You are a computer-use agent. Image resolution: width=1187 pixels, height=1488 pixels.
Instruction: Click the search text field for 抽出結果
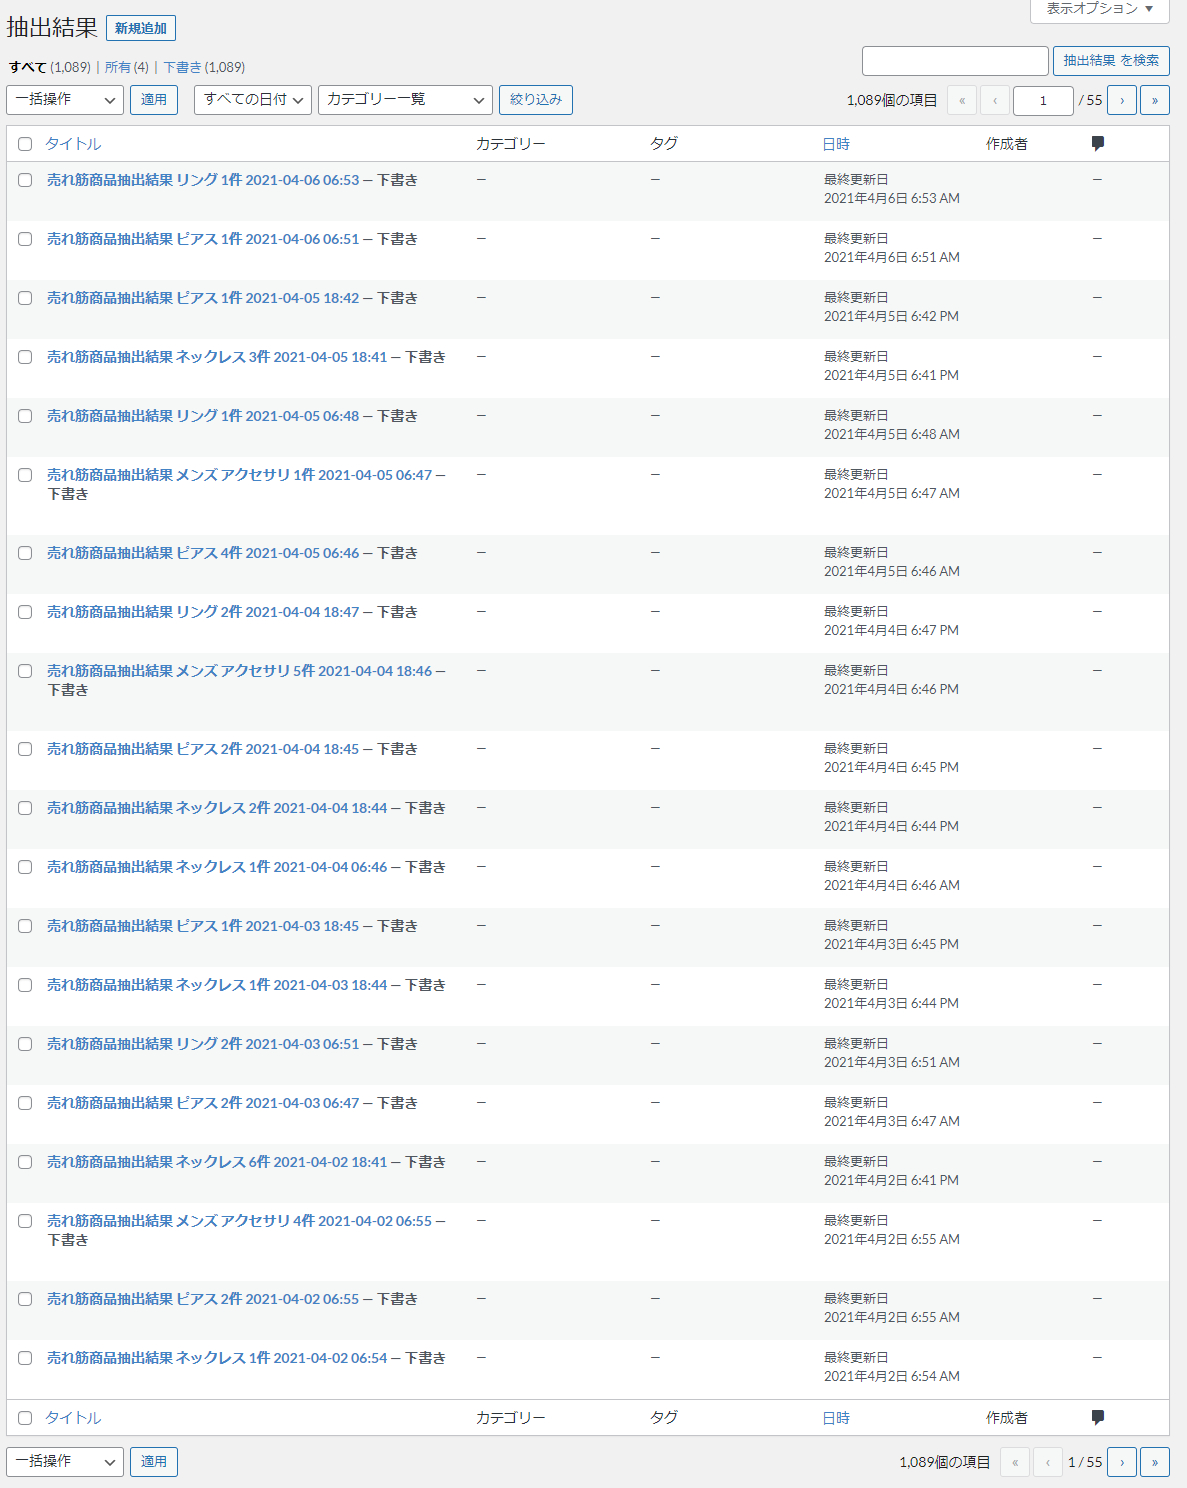click(955, 61)
